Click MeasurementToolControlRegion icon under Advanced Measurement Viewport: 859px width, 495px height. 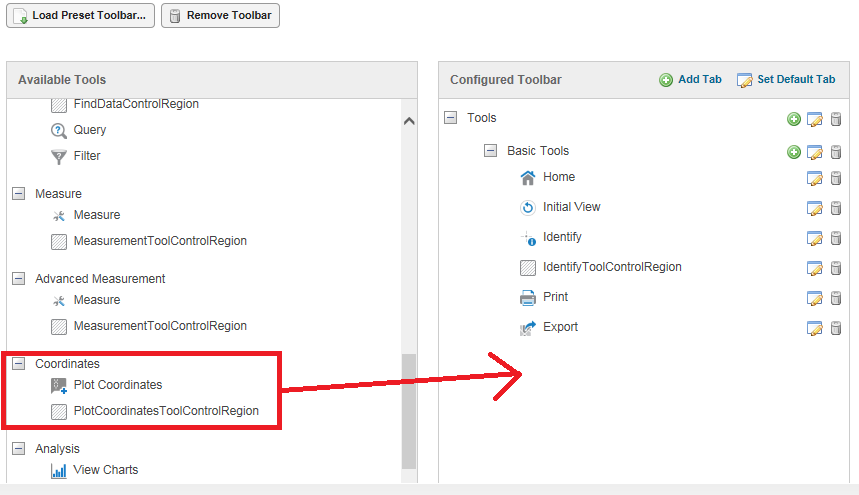pos(59,326)
